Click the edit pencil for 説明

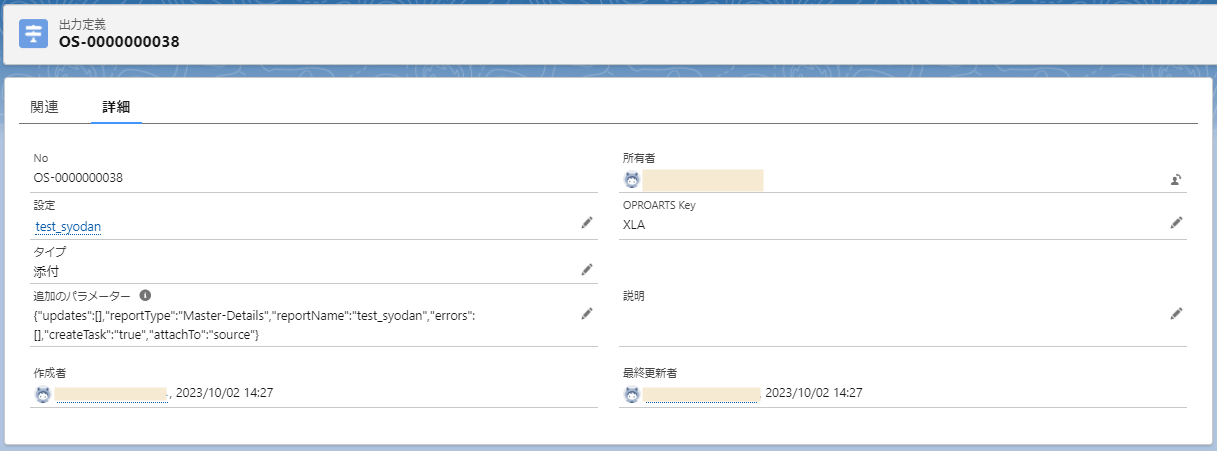point(1177,314)
